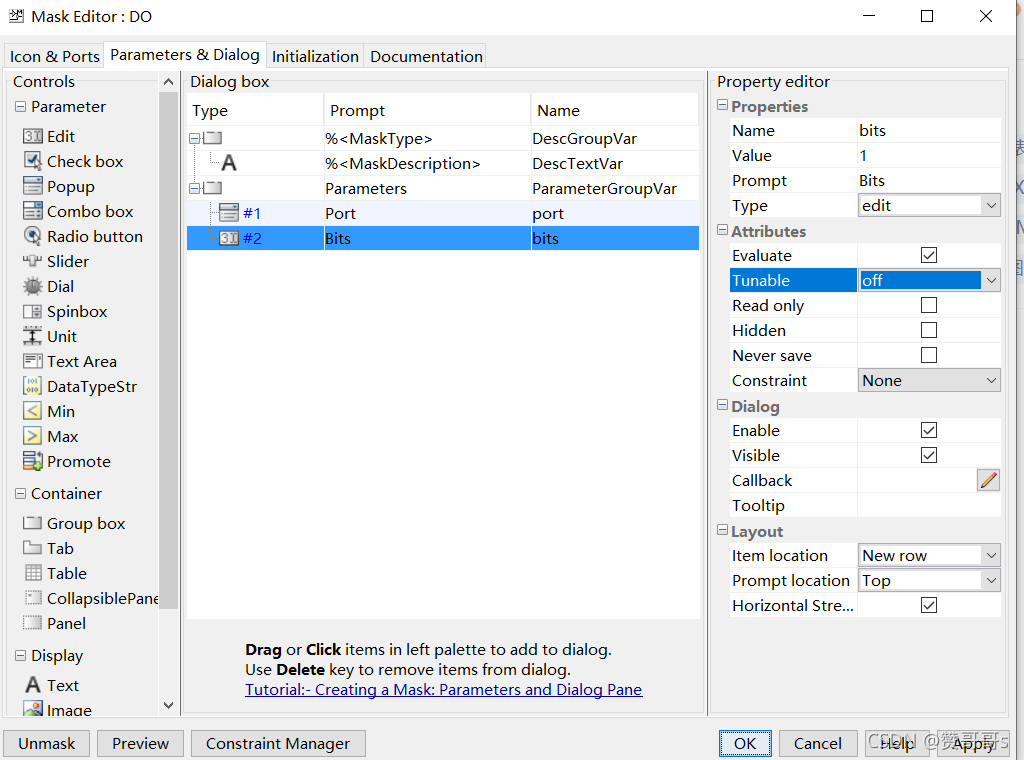Pick the Radio button control icon

tap(33, 236)
